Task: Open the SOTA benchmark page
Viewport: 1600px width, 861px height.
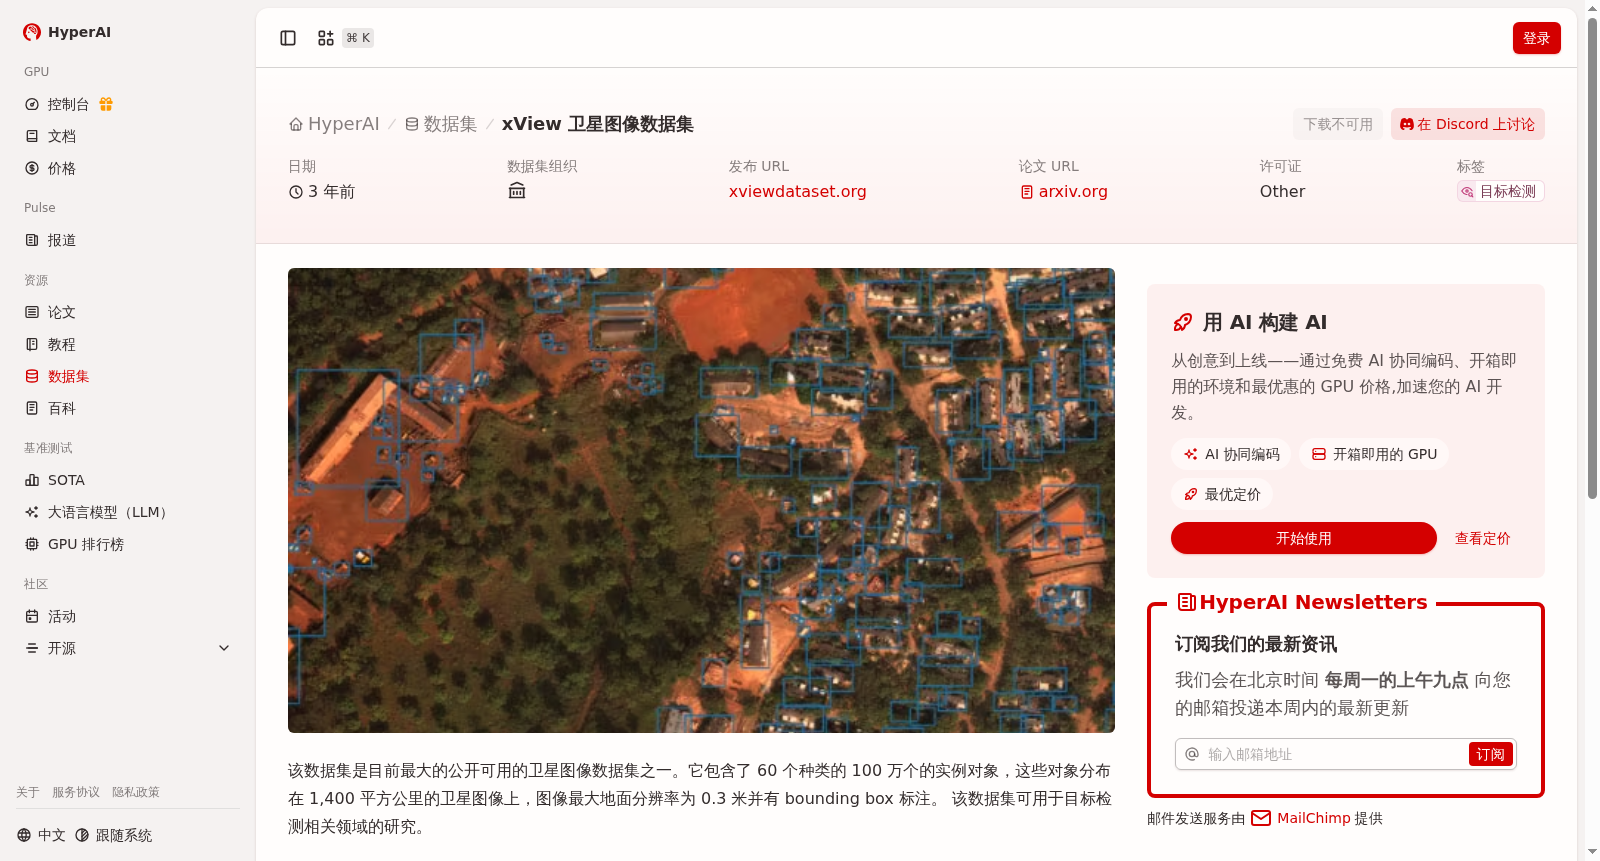Action: tap(66, 480)
